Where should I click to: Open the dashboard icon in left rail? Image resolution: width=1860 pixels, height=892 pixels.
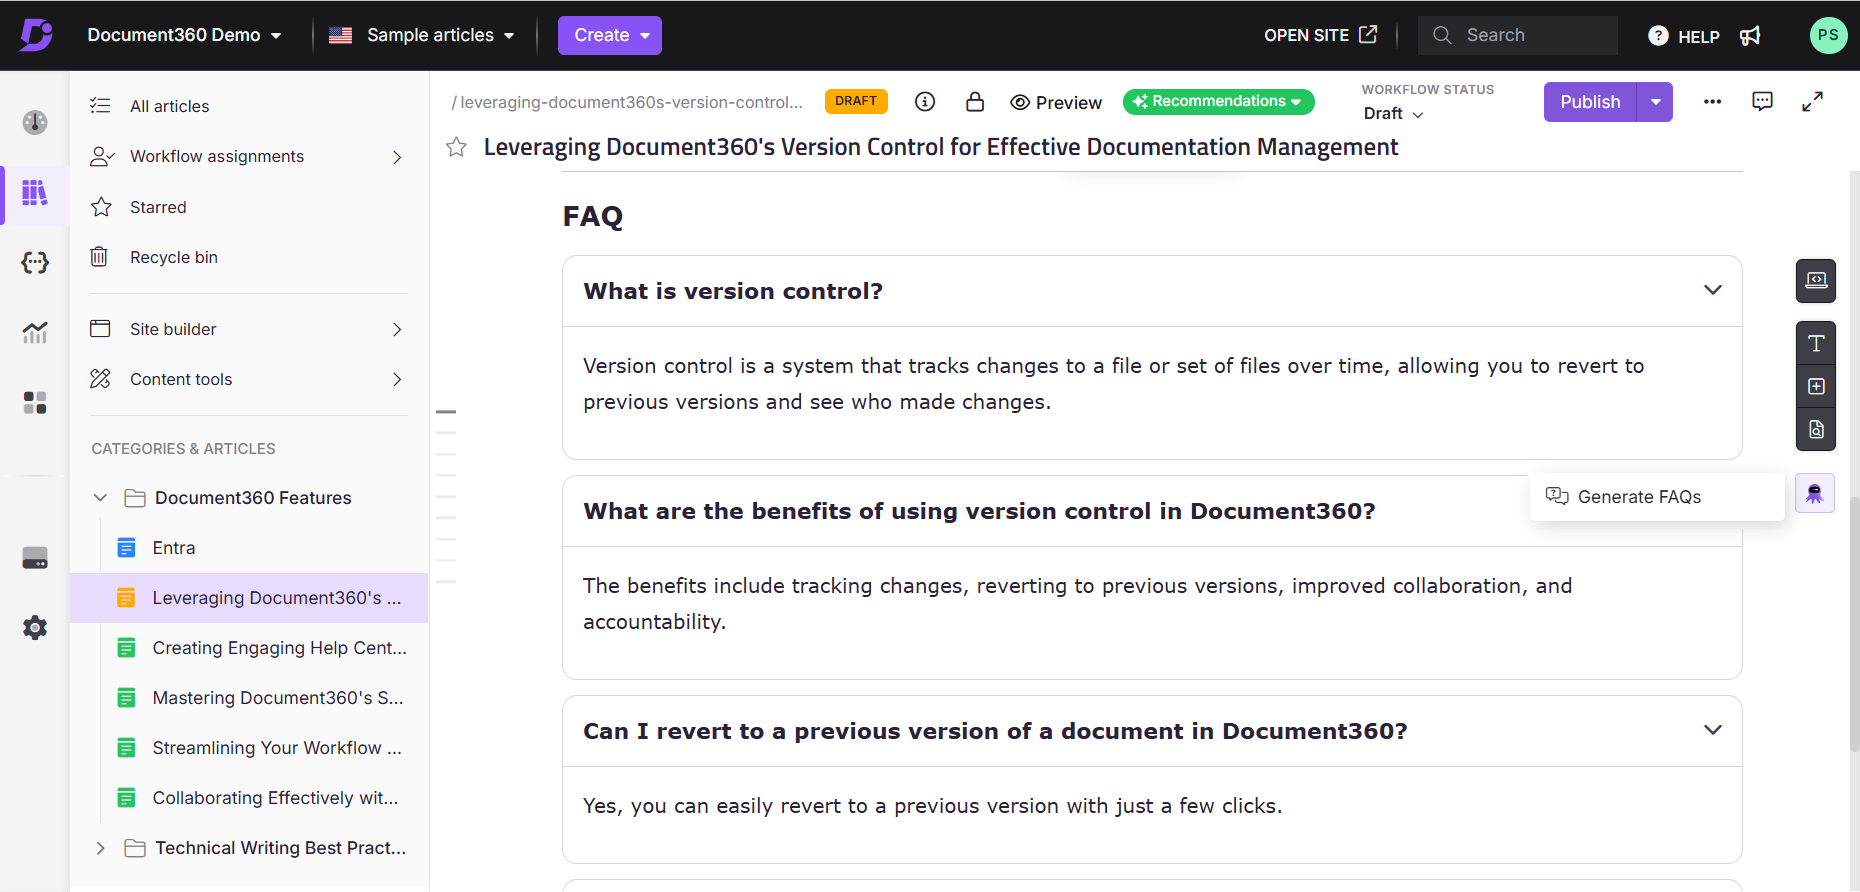click(x=35, y=122)
